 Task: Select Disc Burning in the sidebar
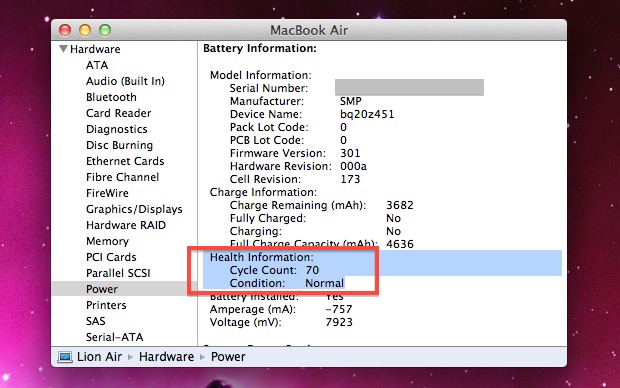tap(119, 145)
